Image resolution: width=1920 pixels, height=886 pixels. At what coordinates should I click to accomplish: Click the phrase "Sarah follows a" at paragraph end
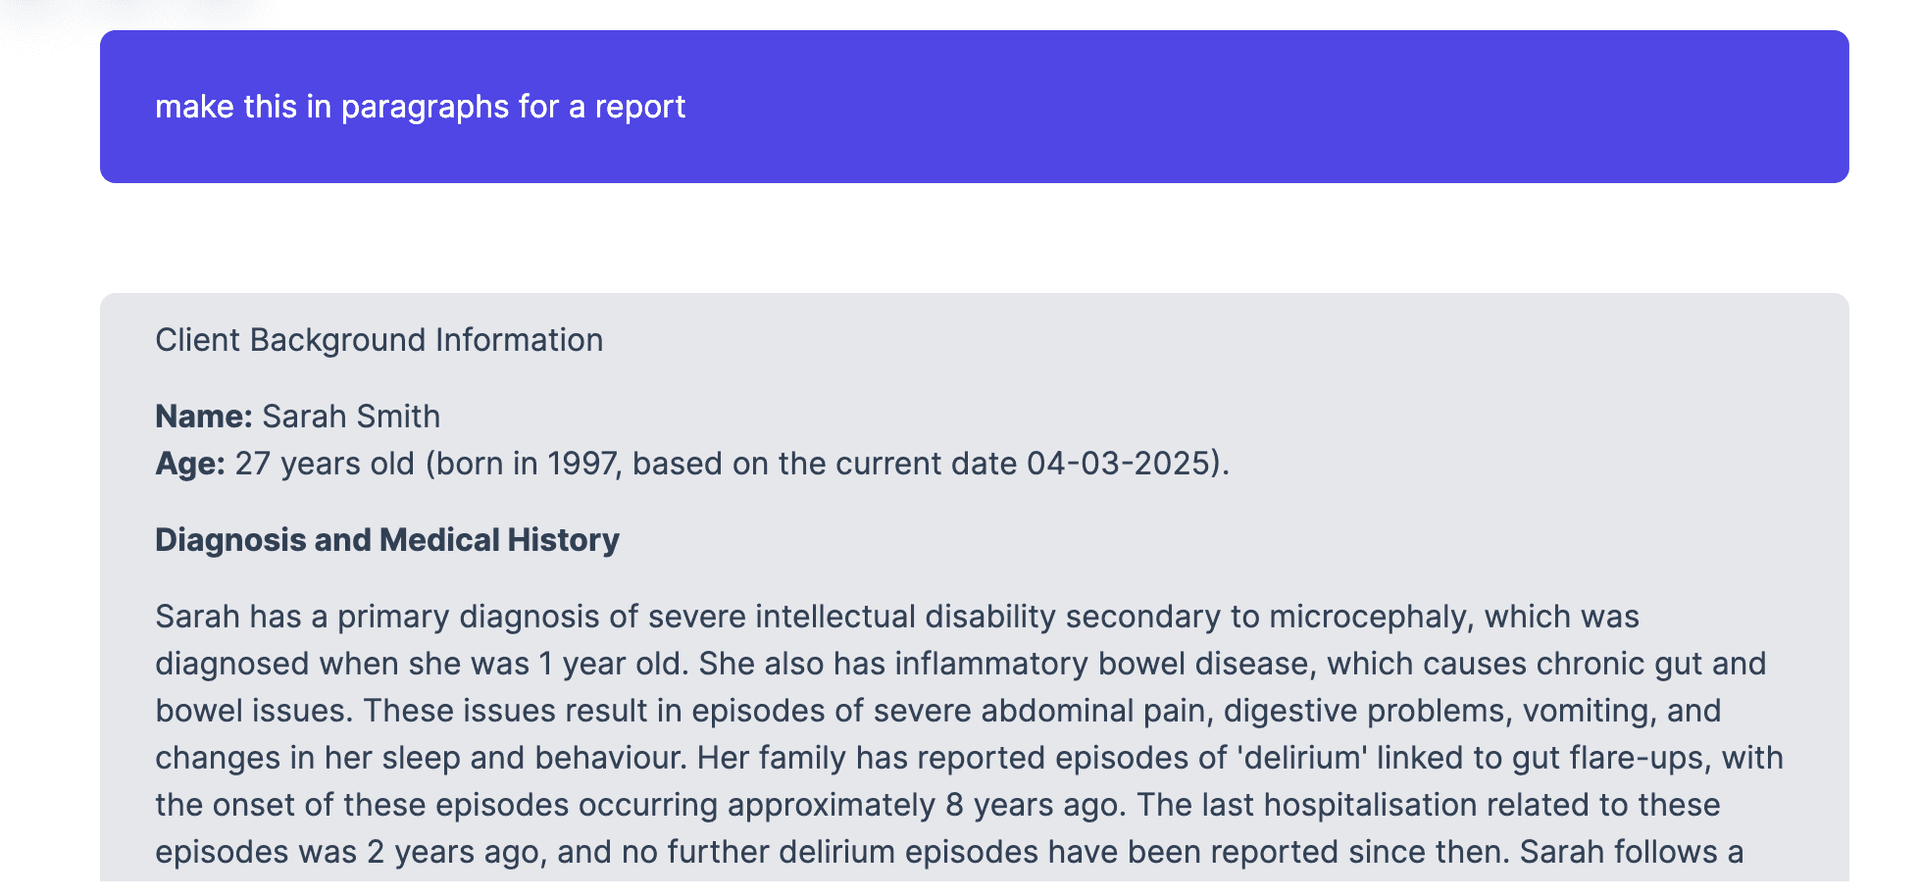[1631, 852]
